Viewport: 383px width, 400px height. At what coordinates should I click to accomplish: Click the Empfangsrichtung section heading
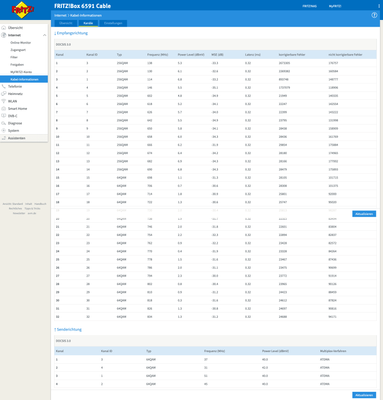point(71,33)
